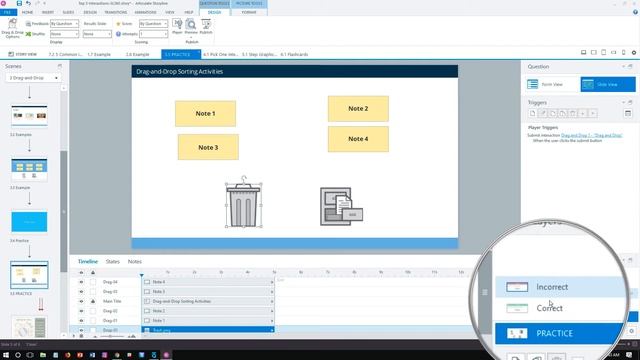Open the Feedback By Question dropdown
This screenshot has width=640, height=360.
click(x=64, y=24)
